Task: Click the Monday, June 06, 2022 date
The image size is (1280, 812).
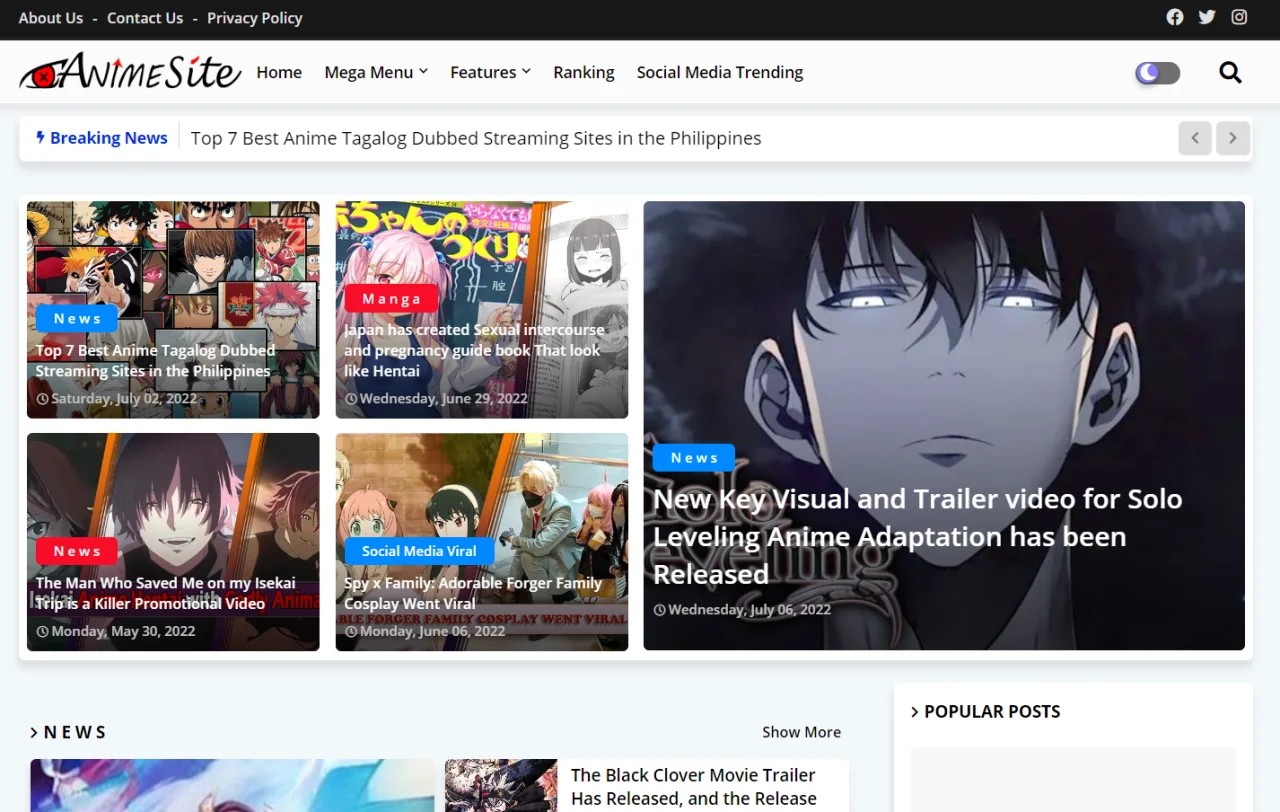Action: coord(425,631)
